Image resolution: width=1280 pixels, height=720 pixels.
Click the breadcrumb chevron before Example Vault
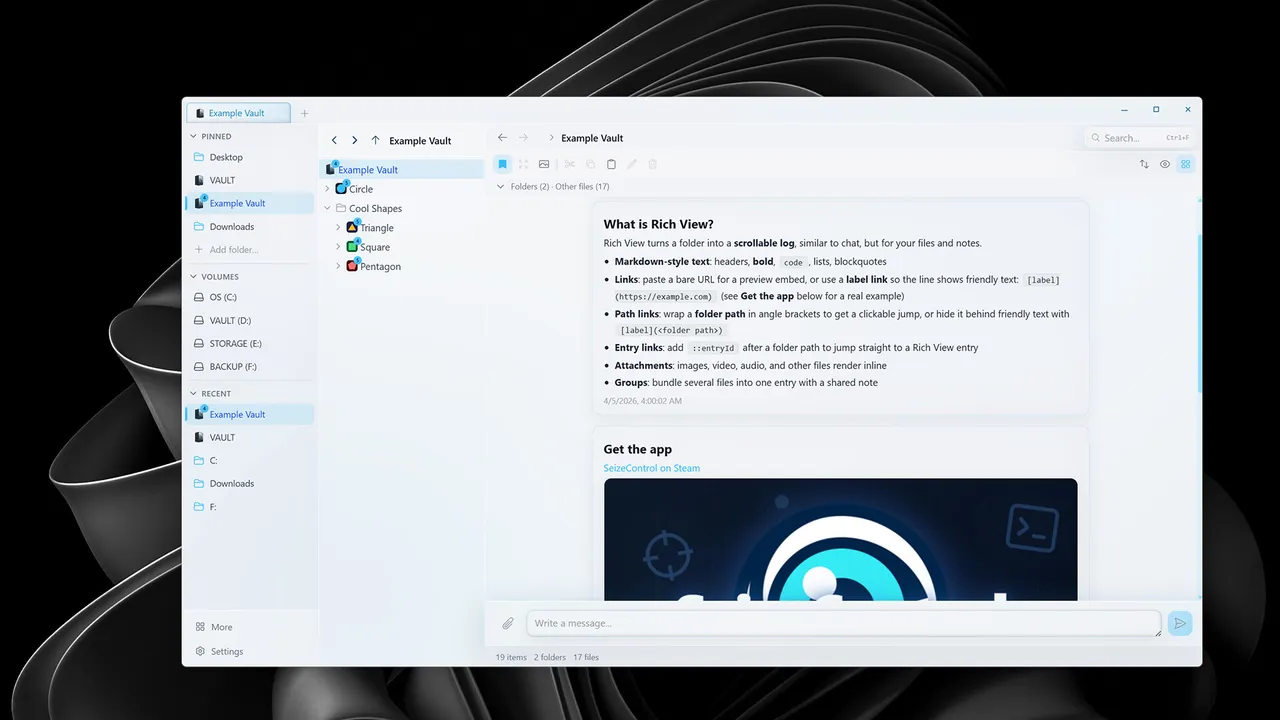tap(550, 138)
